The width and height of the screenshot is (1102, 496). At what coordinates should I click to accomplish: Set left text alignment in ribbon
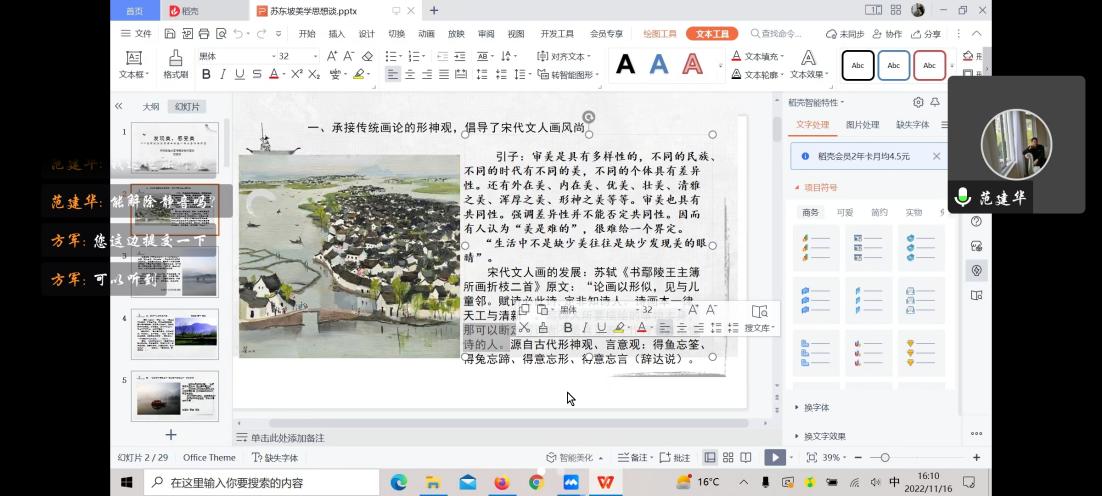[393, 74]
